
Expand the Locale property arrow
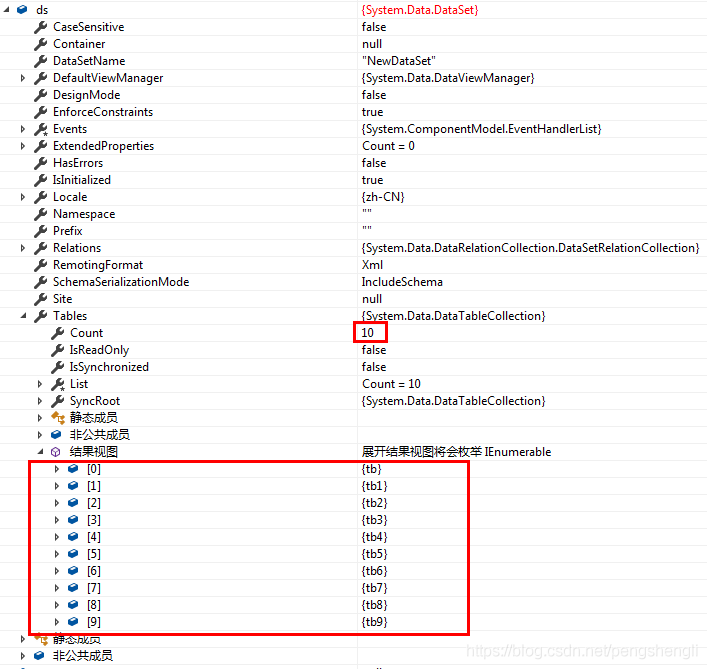(x=23, y=197)
